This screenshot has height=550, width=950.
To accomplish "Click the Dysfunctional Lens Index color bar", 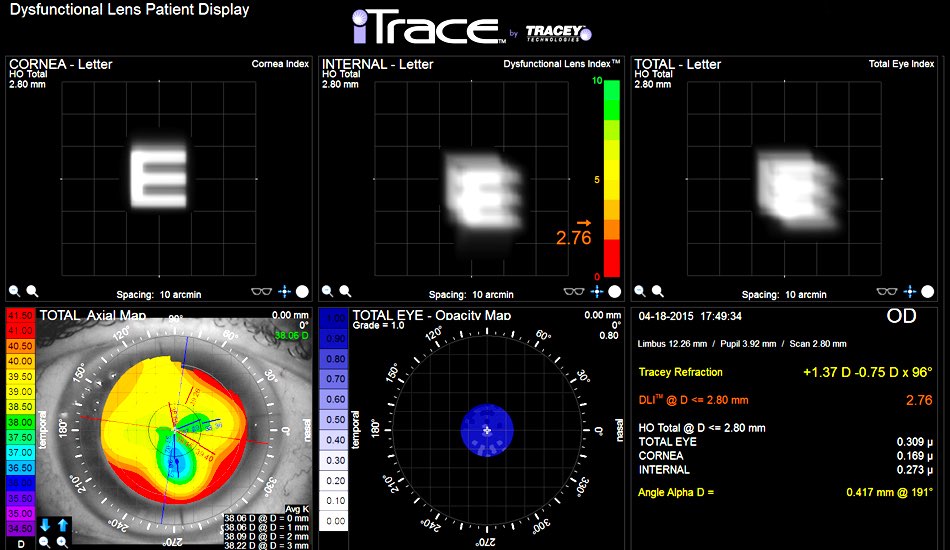I will click(x=611, y=178).
